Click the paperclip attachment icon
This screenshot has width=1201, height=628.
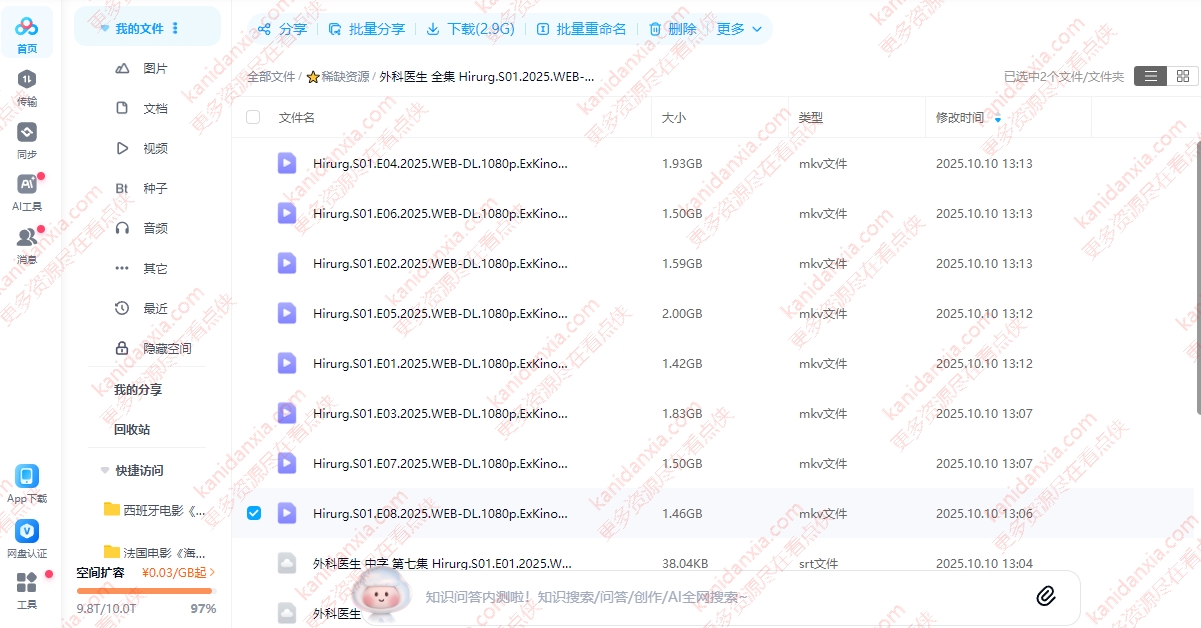pos(1045,597)
